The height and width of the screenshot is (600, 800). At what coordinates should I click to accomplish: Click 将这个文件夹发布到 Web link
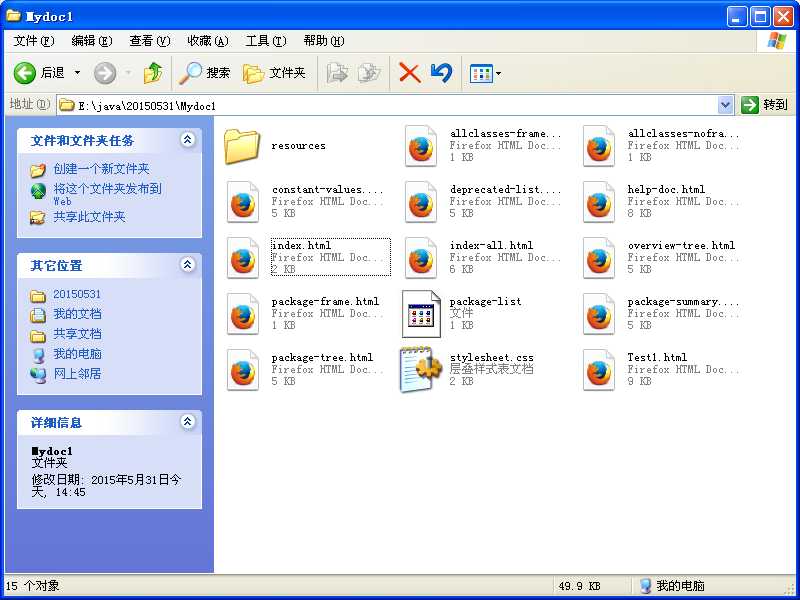(x=108, y=194)
